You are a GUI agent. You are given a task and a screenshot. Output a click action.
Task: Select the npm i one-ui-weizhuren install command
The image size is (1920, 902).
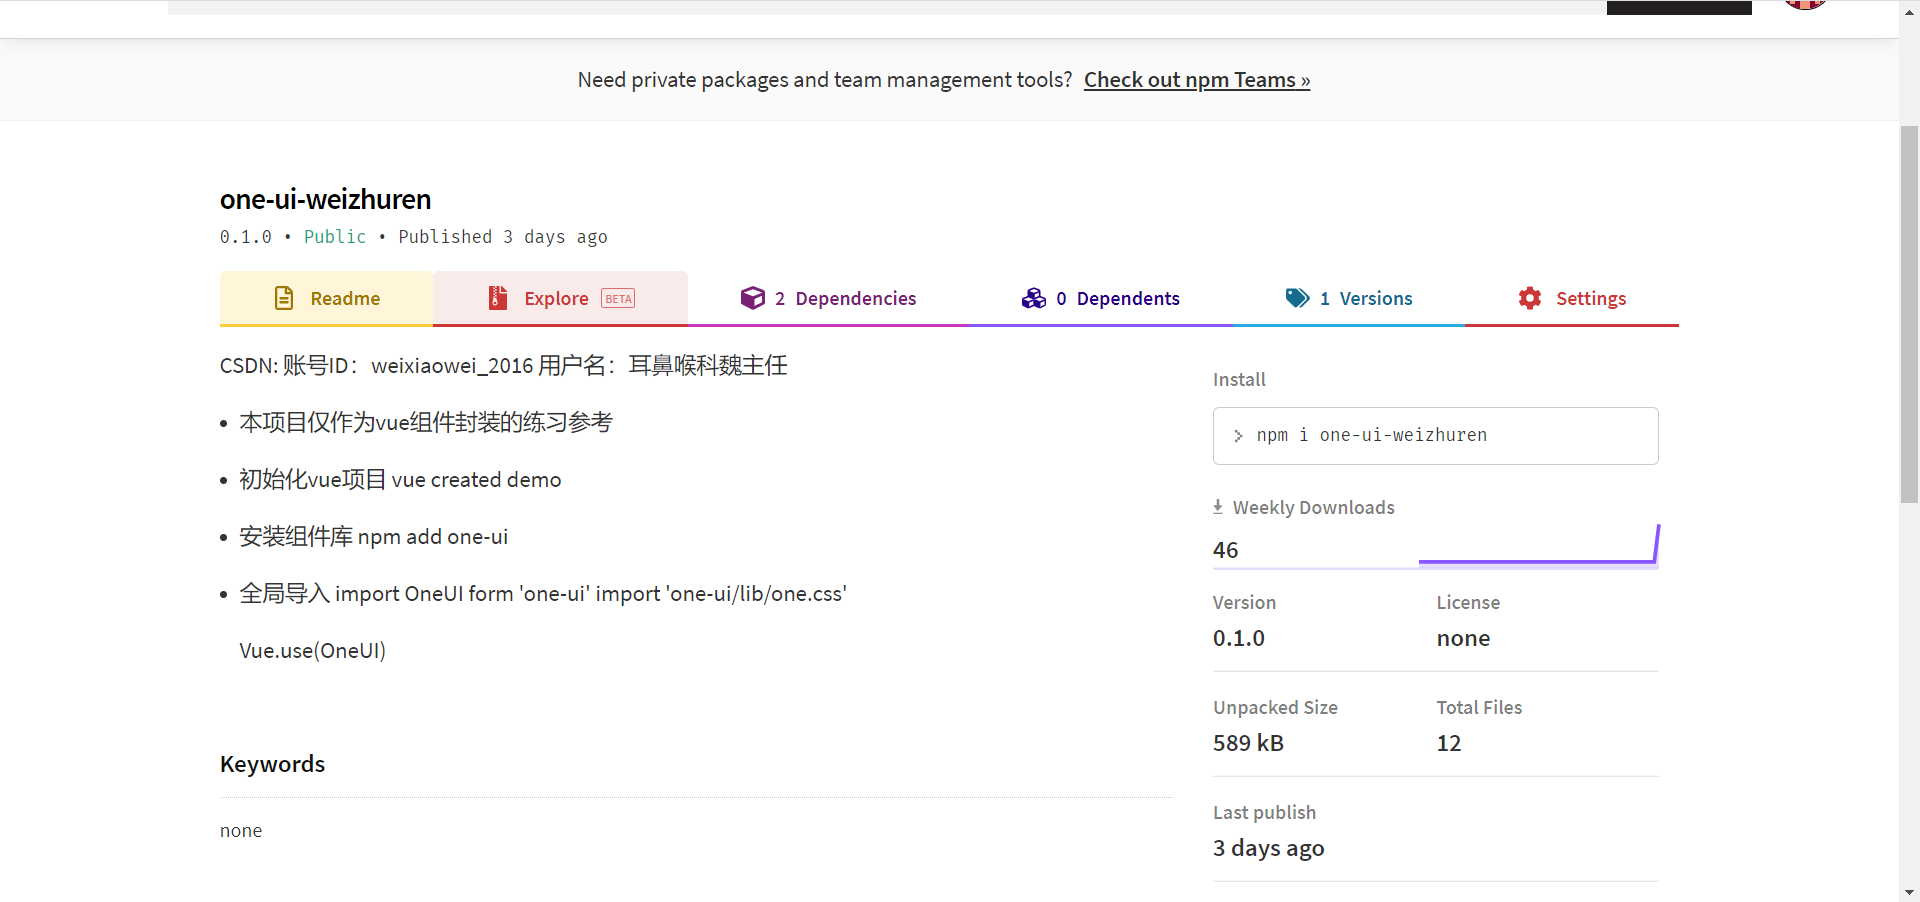pos(1372,435)
